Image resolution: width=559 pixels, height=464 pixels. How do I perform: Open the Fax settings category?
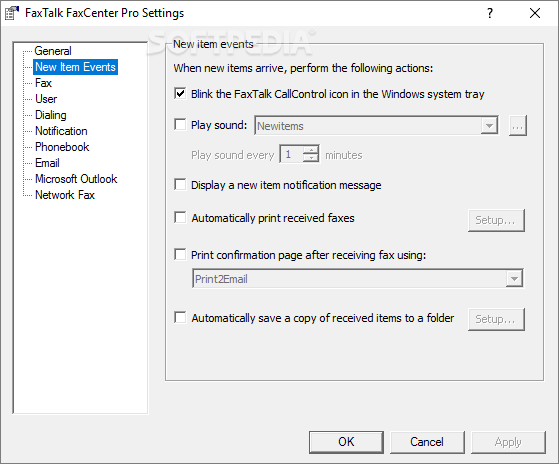[x=43, y=83]
